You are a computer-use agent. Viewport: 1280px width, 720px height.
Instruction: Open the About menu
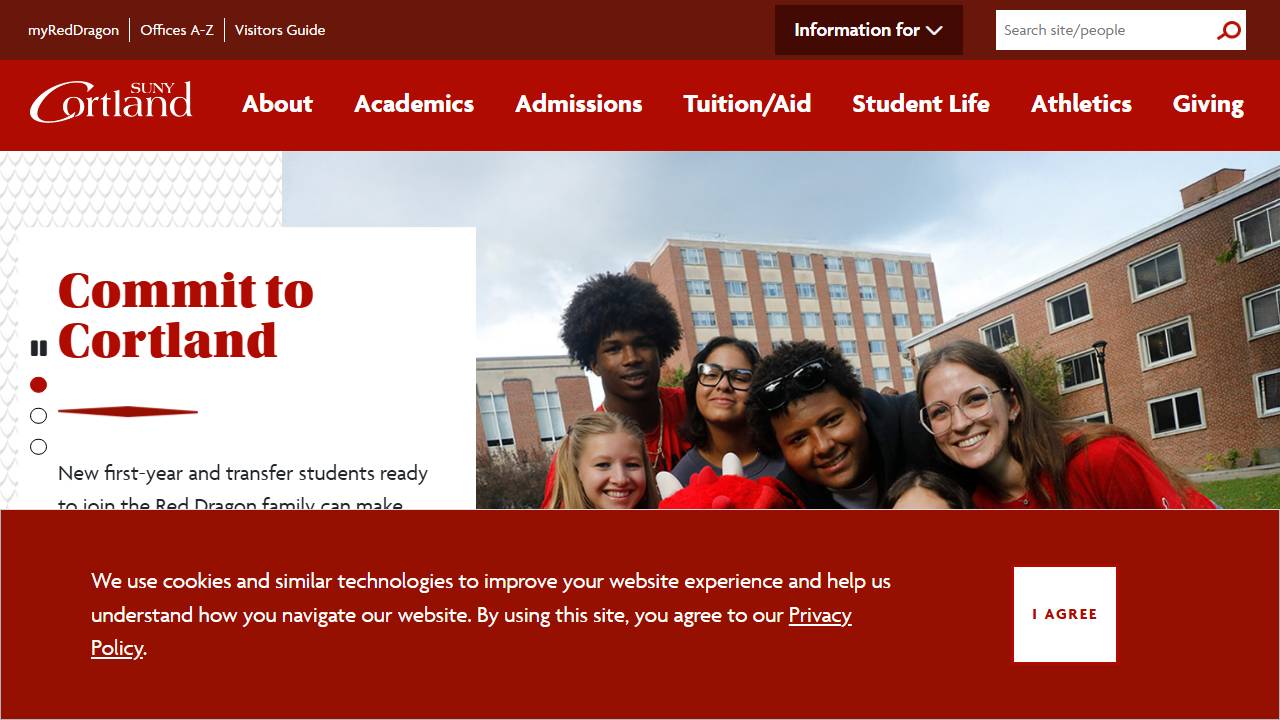coord(277,104)
